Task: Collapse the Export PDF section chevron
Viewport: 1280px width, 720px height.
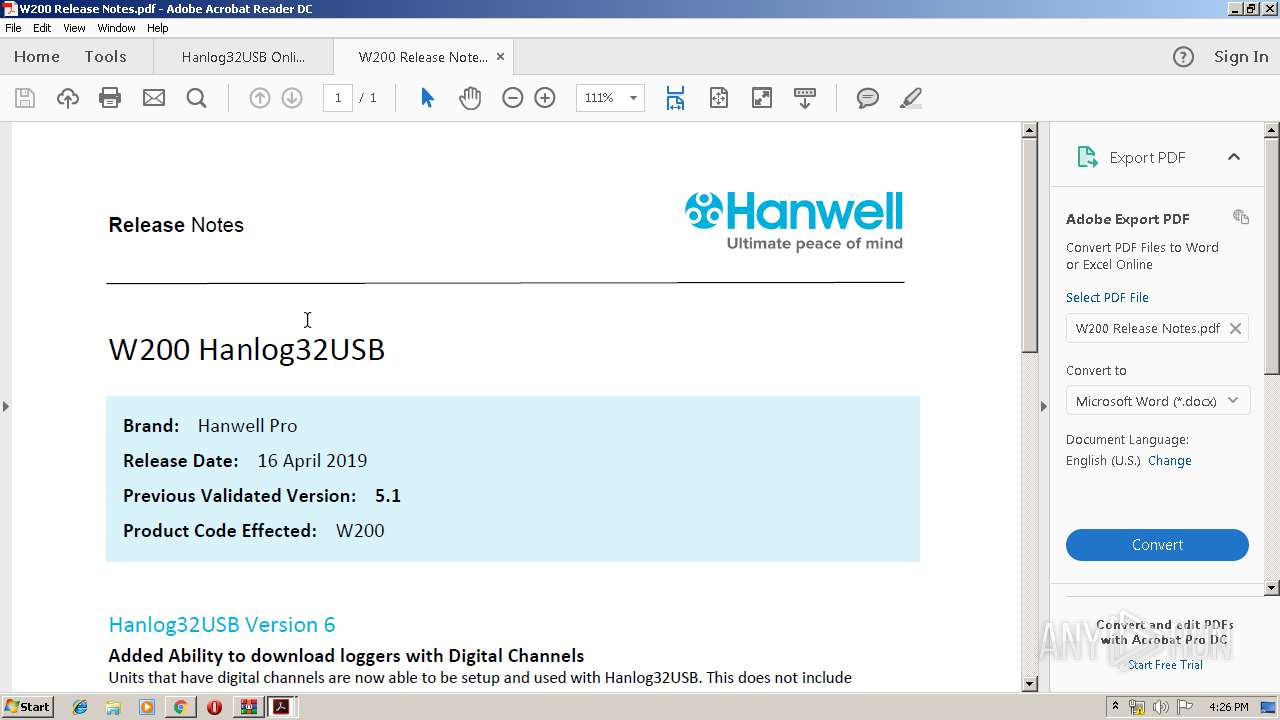Action: [1234, 157]
